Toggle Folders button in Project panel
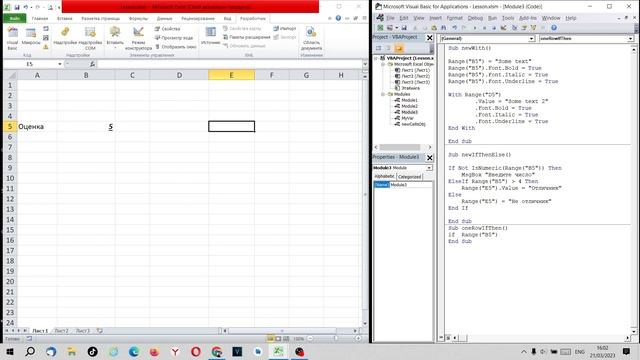Viewport: 640px width, 360px height. point(399,48)
